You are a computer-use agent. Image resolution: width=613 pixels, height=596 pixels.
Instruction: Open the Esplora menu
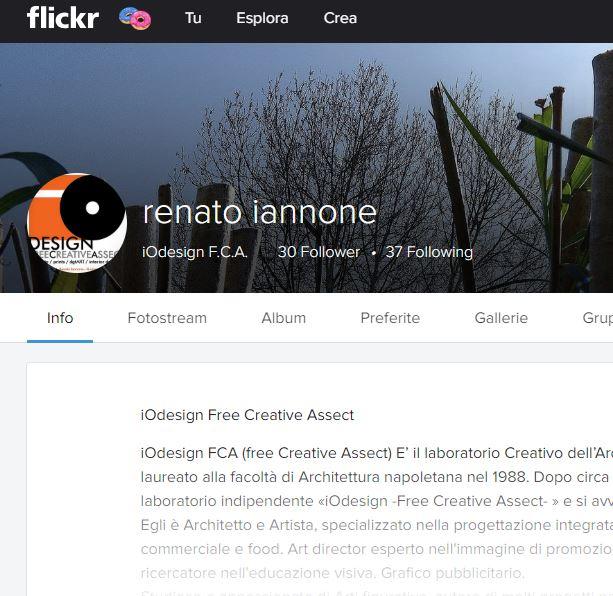click(262, 18)
